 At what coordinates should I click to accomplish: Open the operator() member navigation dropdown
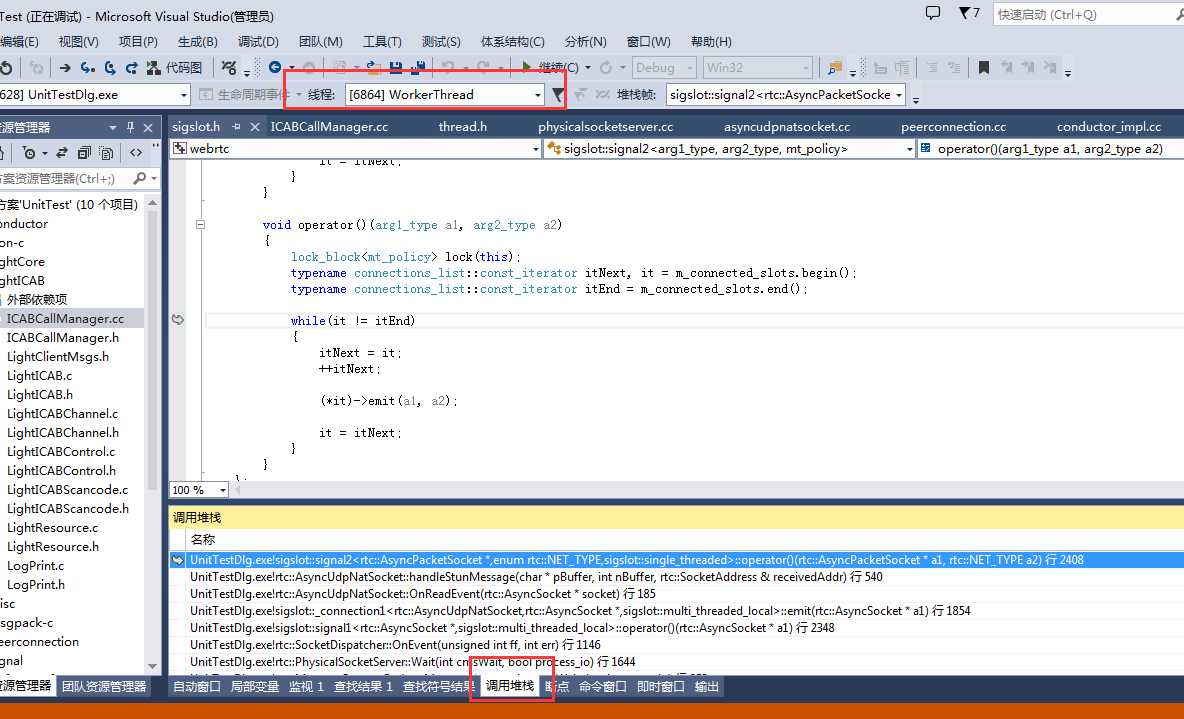coord(1051,149)
